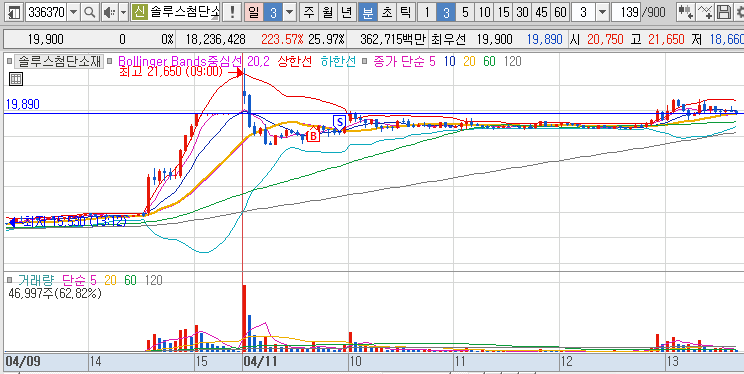Click high price 21,650 in info bar
Image resolution: width=744 pixels, height=374 pixels.
click(666, 40)
